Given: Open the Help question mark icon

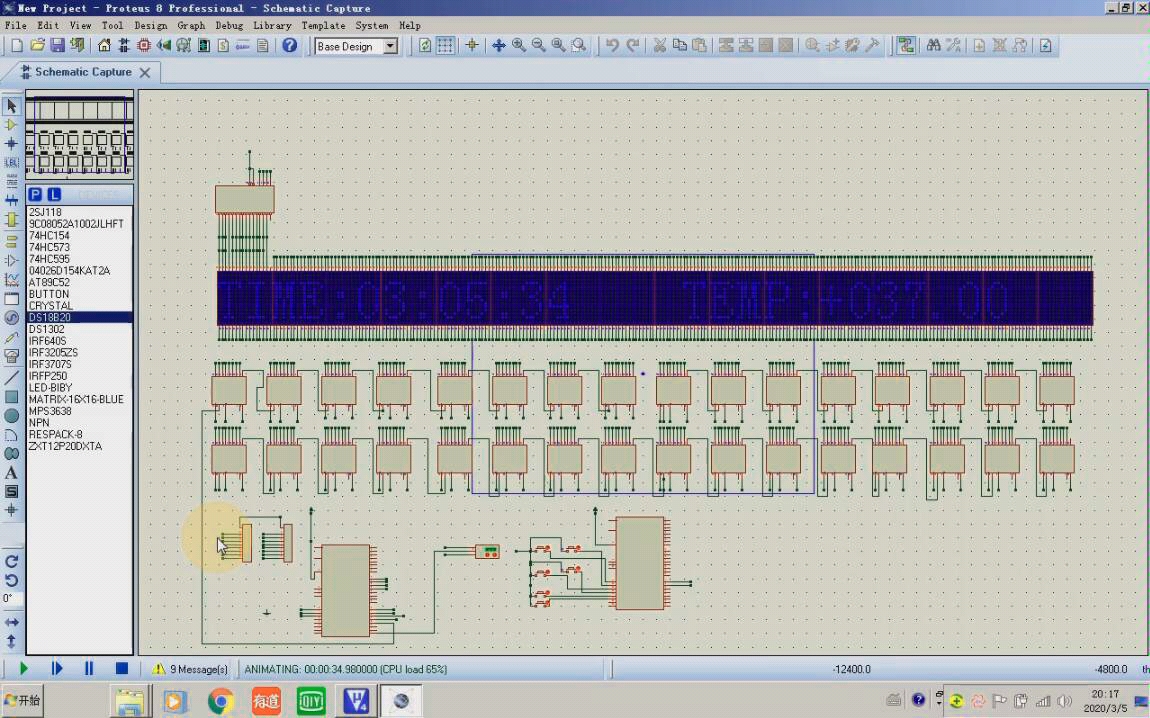Looking at the screenshot, I should click(x=290, y=46).
